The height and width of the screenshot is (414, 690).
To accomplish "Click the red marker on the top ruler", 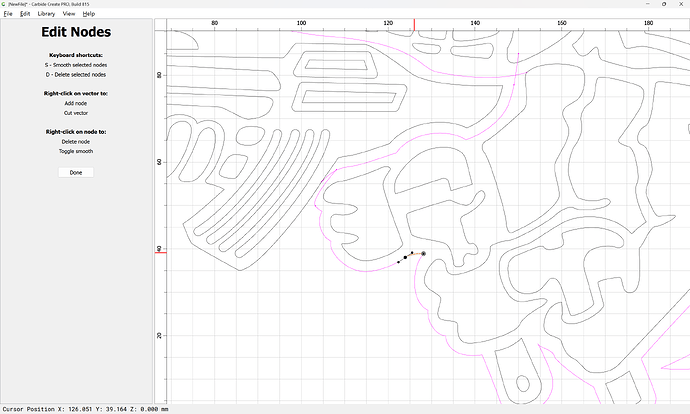I will tap(414, 25).
